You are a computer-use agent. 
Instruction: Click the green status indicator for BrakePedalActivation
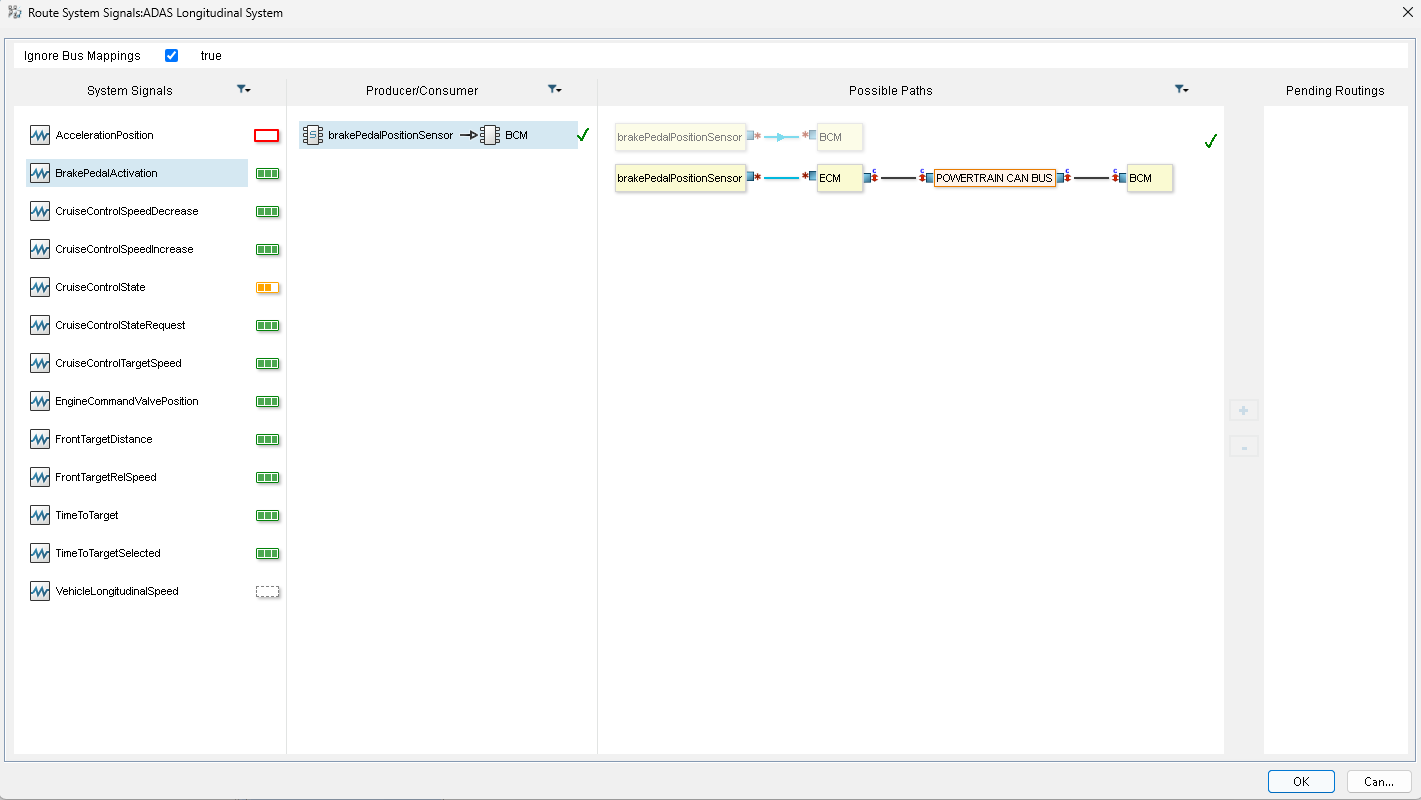tap(267, 173)
